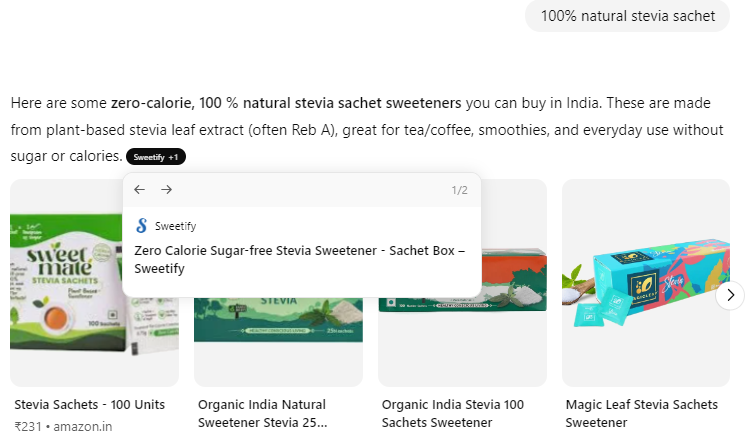
Task: Open Stevia Sachets - 100 Units title
Action: 90,405
